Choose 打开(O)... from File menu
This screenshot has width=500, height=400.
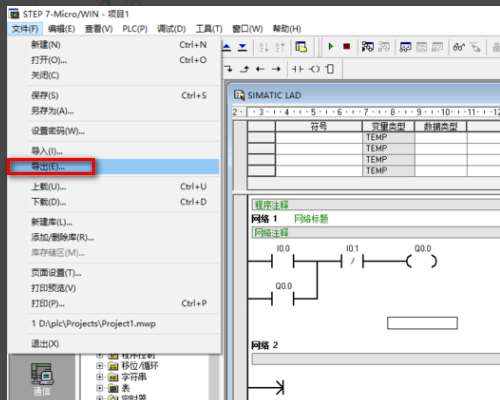tap(113, 60)
